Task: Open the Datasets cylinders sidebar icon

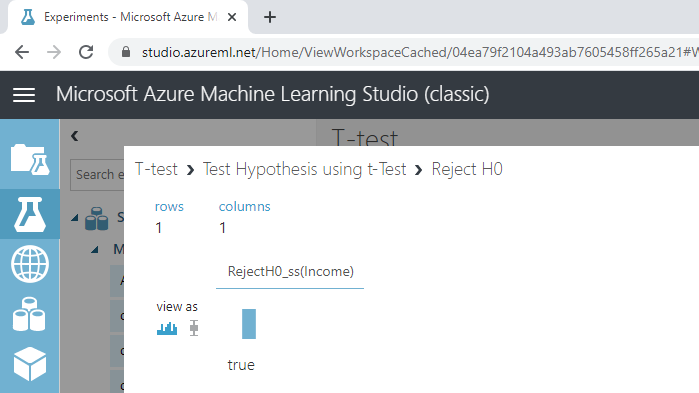Action: 29,314
